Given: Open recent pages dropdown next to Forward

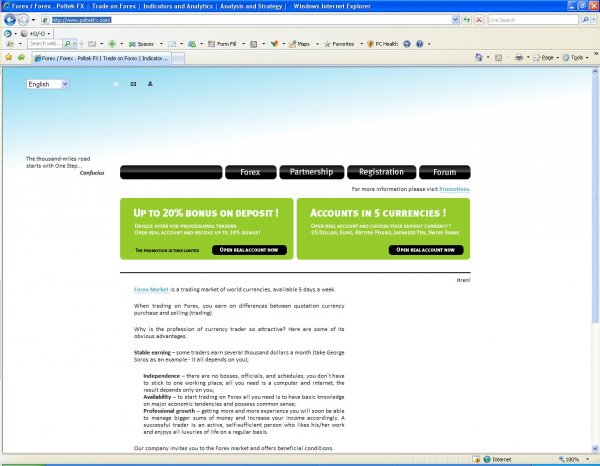Looking at the screenshot, I should (x=33, y=20).
